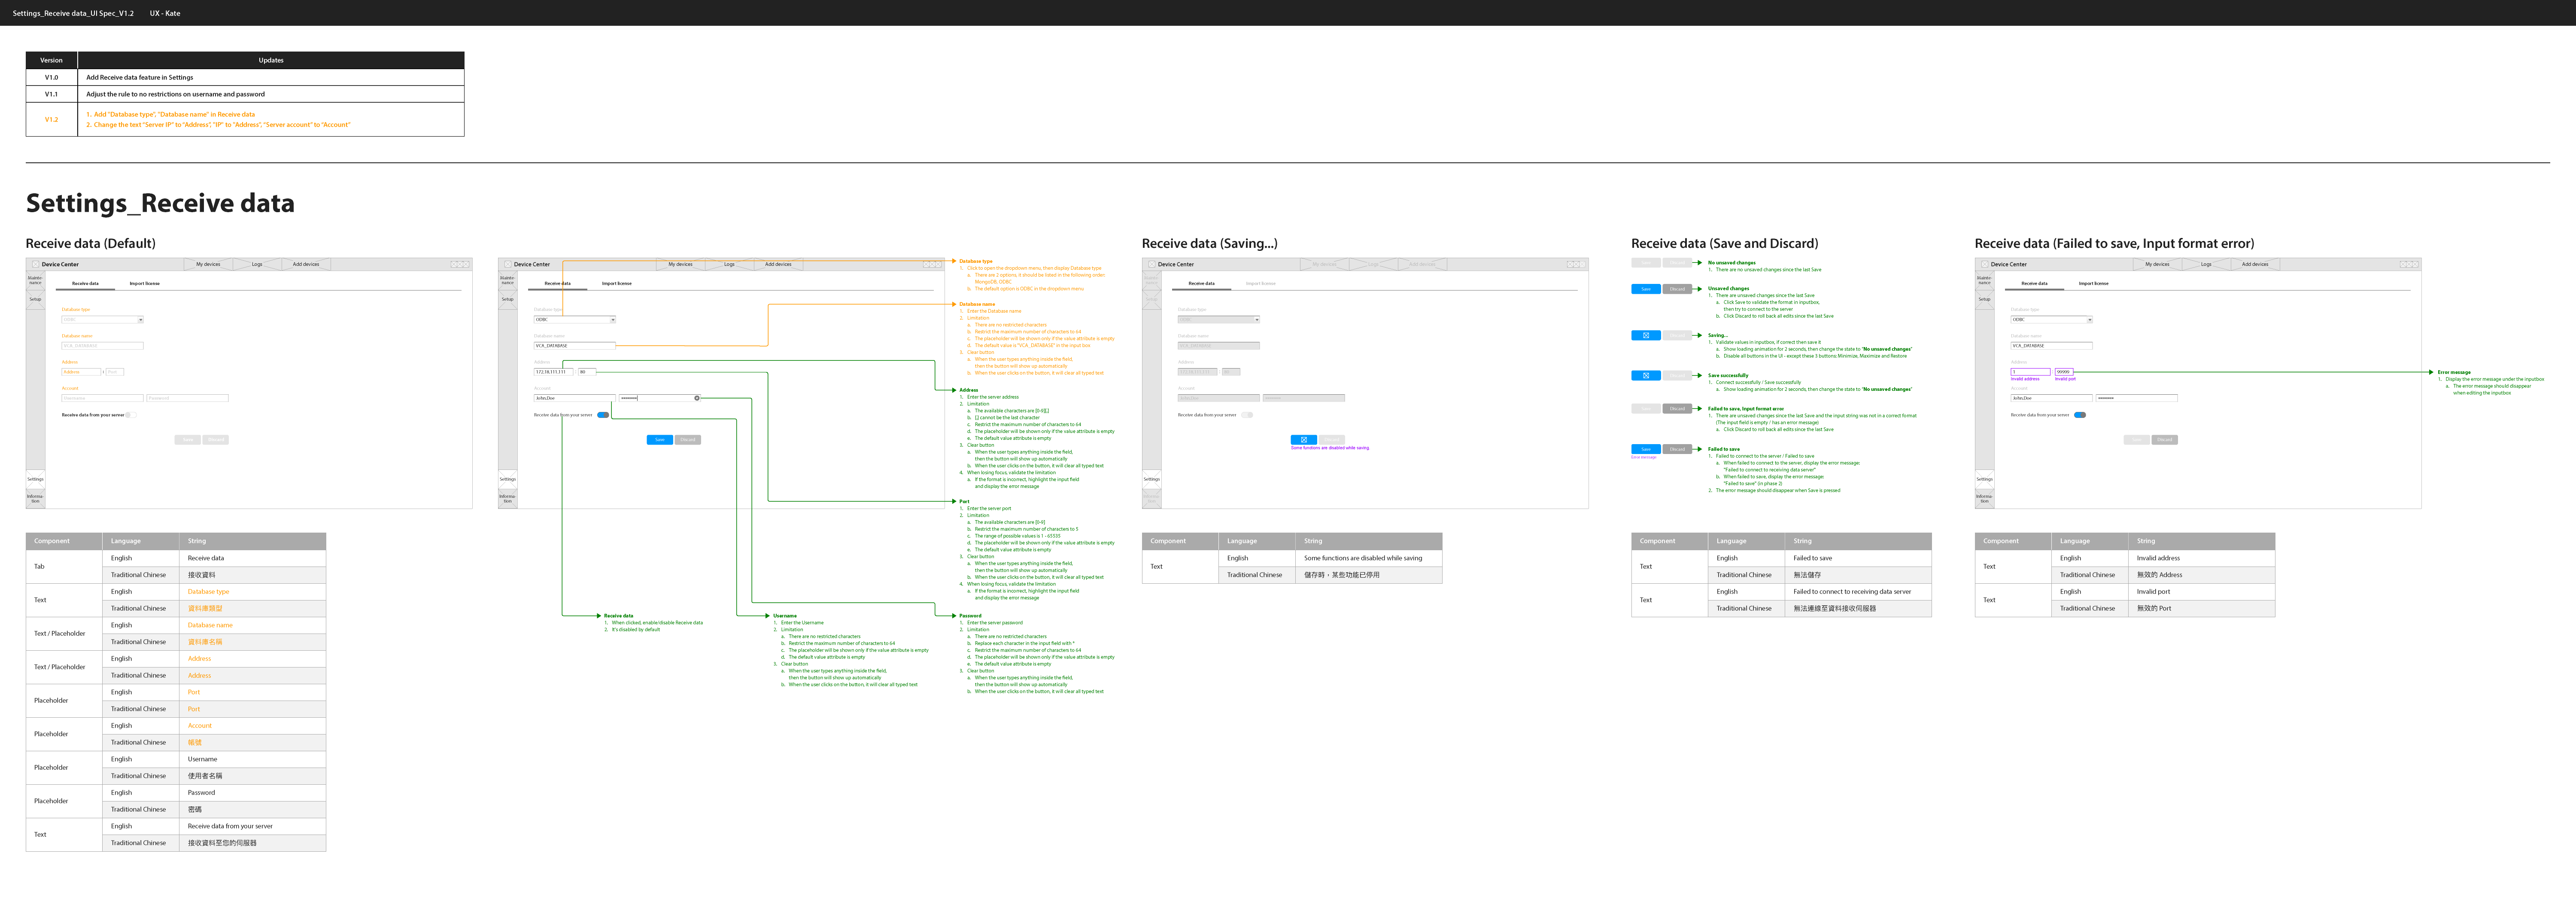Click loading icon button in Saving mockup window

(x=1303, y=440)
